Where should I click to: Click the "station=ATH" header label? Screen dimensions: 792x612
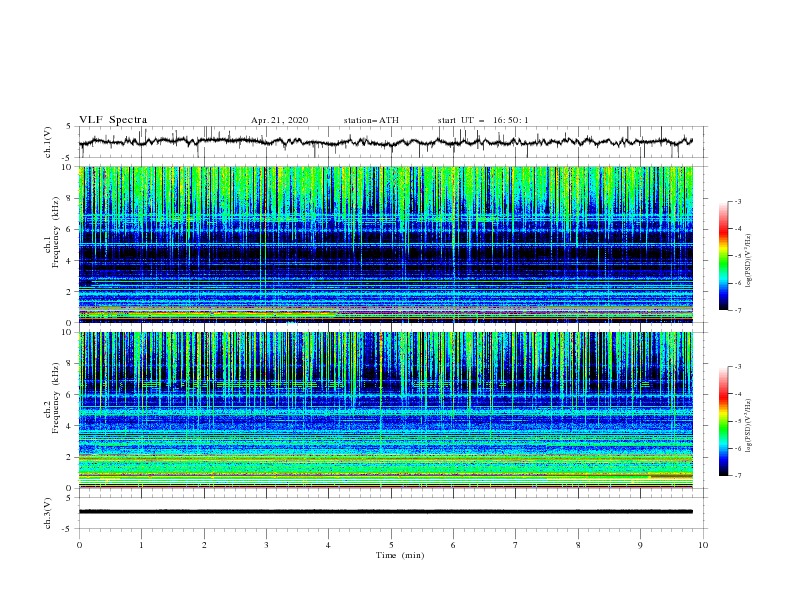[371, 120]
